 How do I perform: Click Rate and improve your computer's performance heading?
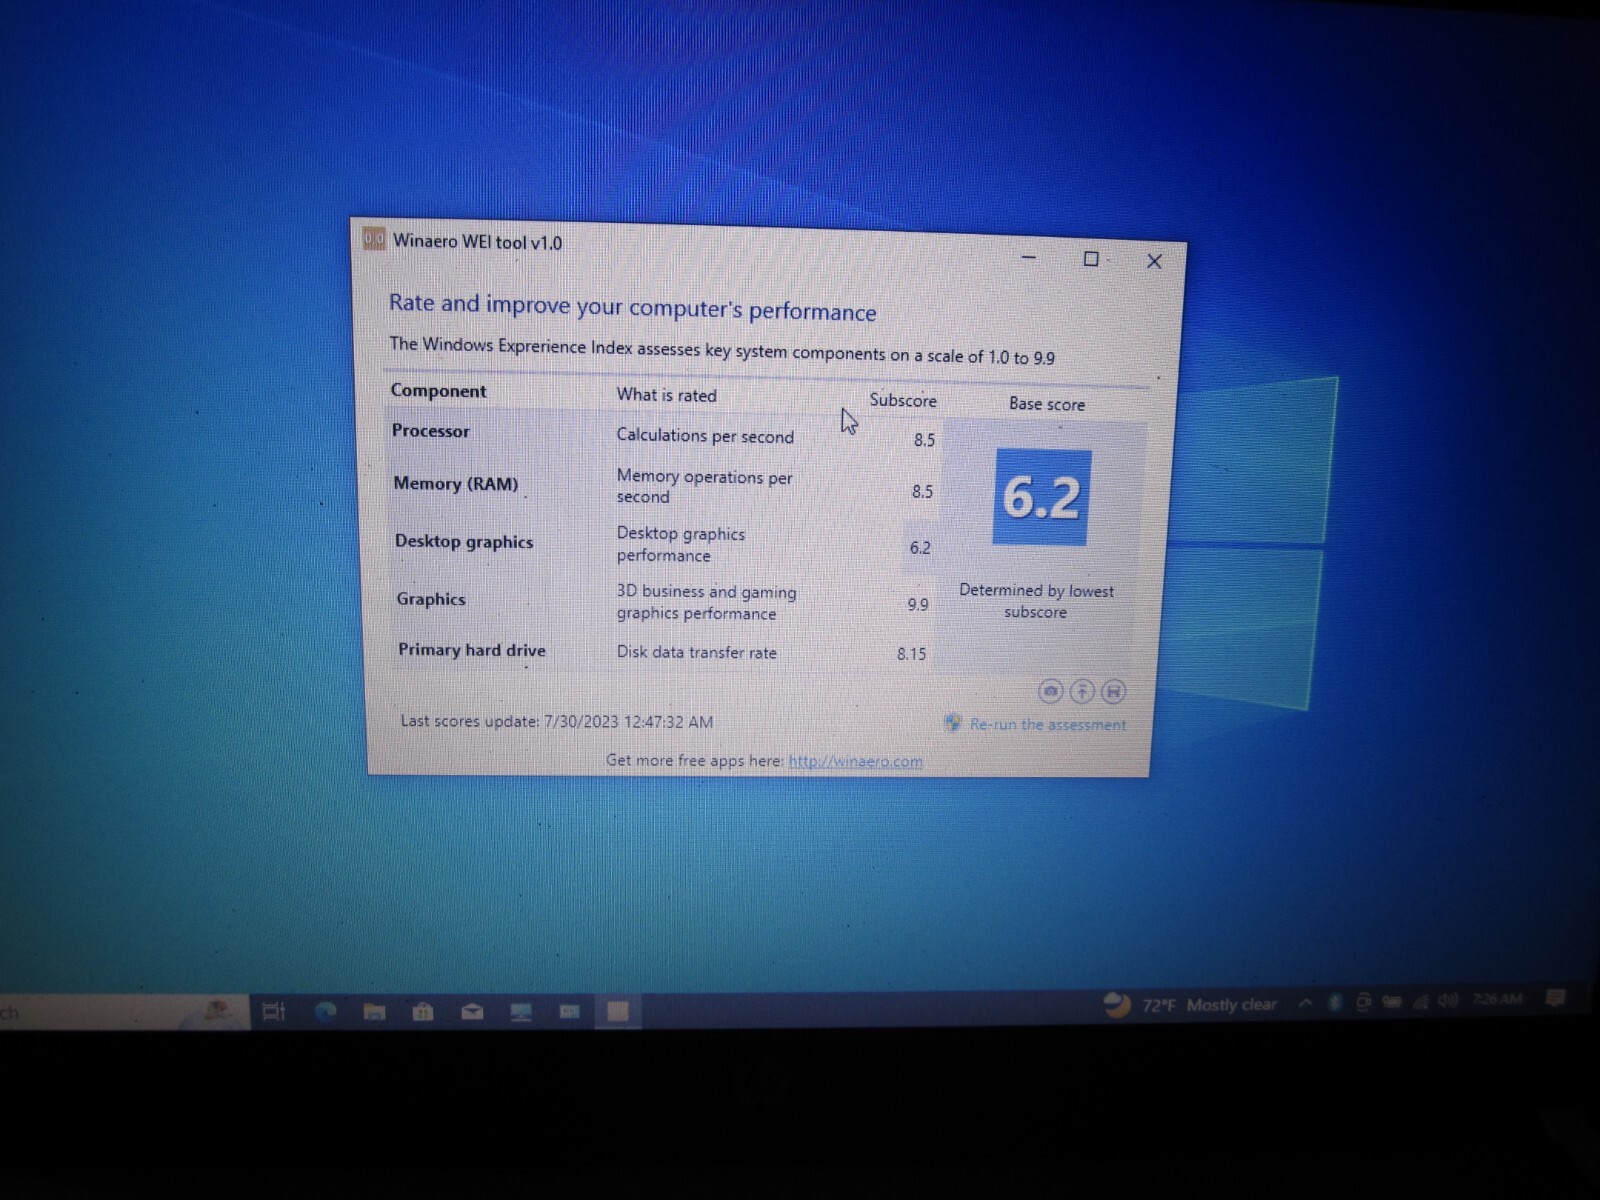point(632,307)
